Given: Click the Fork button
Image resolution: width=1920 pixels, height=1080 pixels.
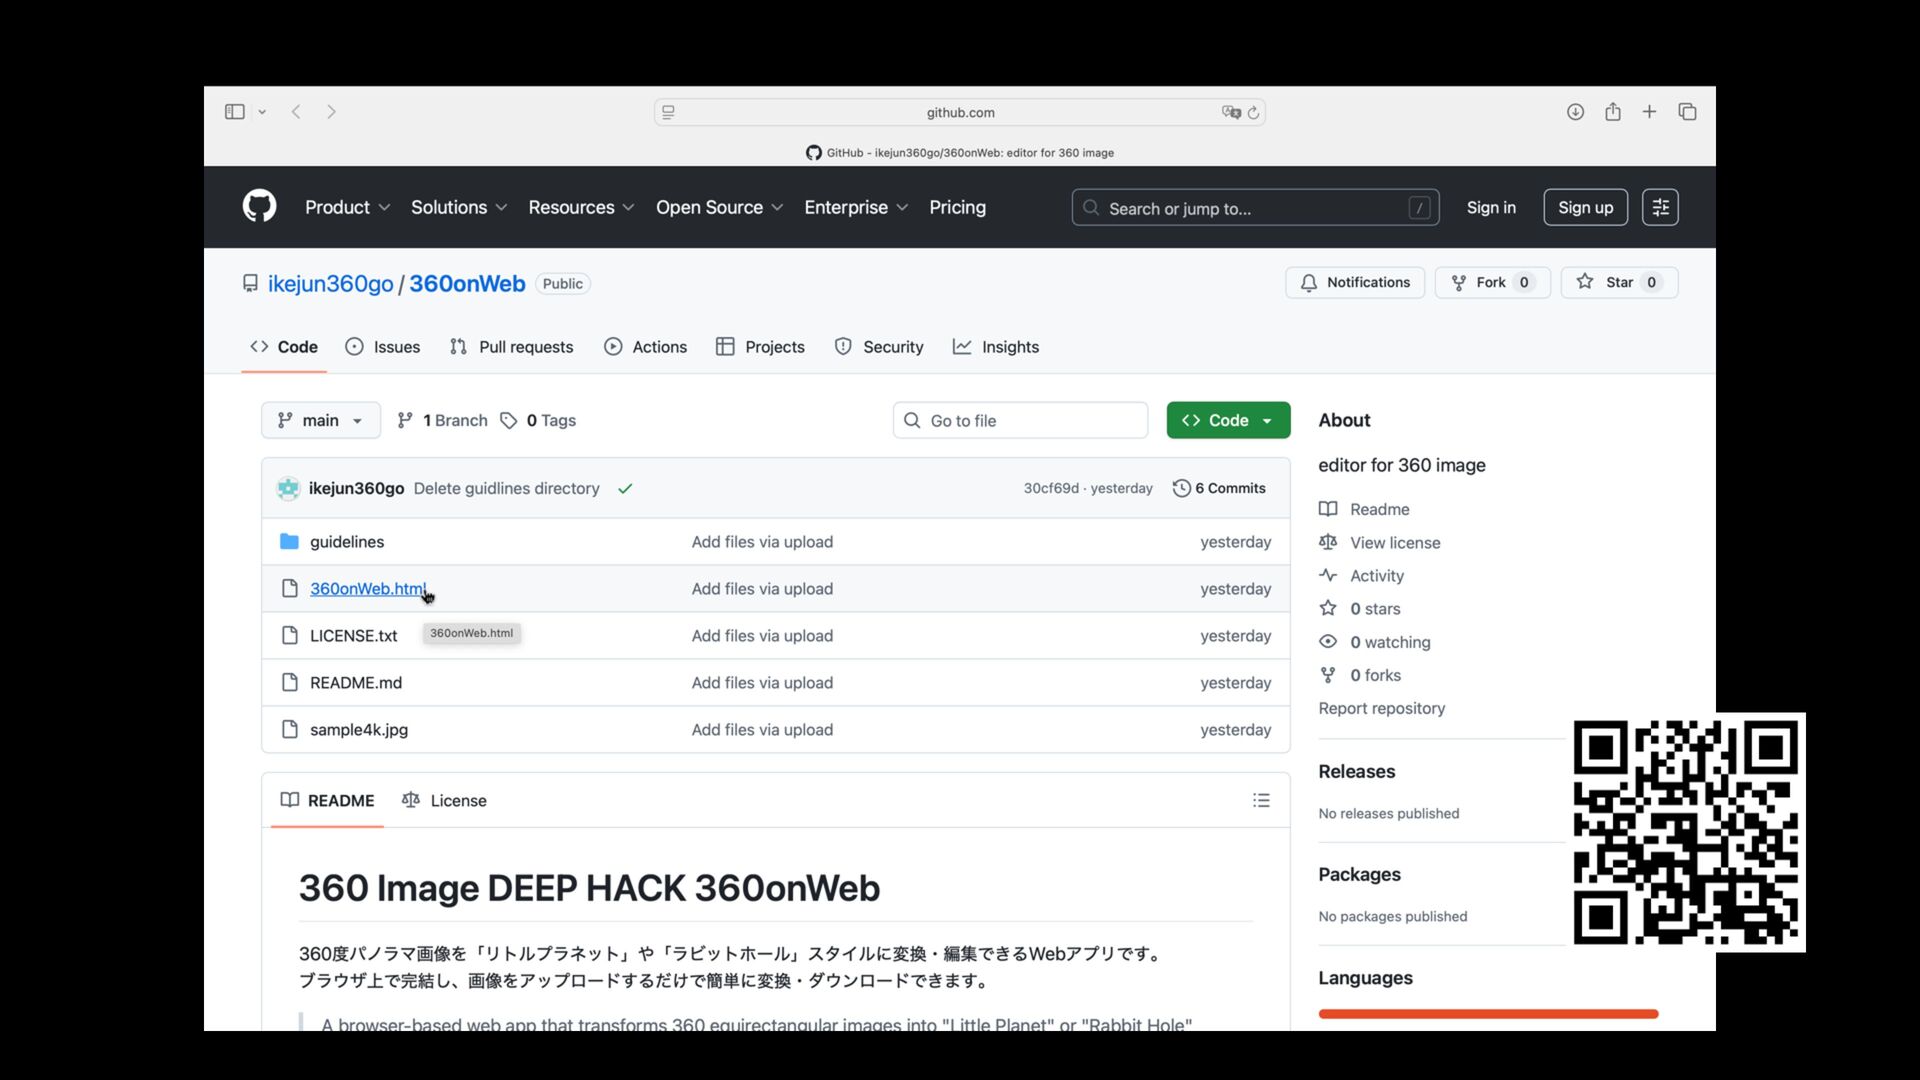Looking at the screenshot, I should 1492,282.
